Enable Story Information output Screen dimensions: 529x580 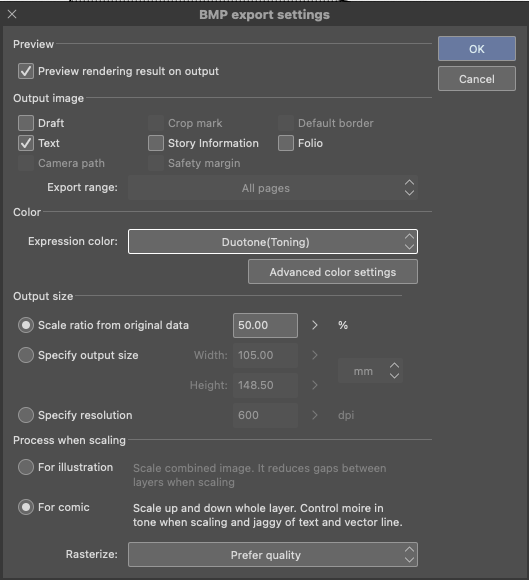(156, 143)
